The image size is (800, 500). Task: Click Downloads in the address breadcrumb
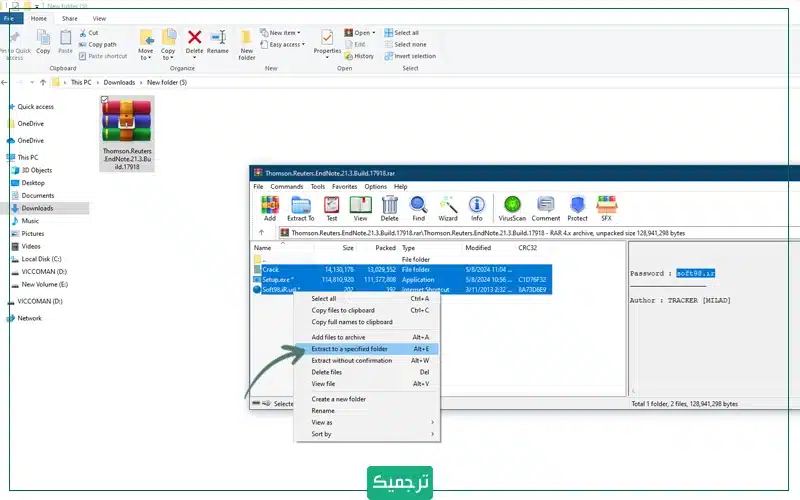(x=119, y=82)
